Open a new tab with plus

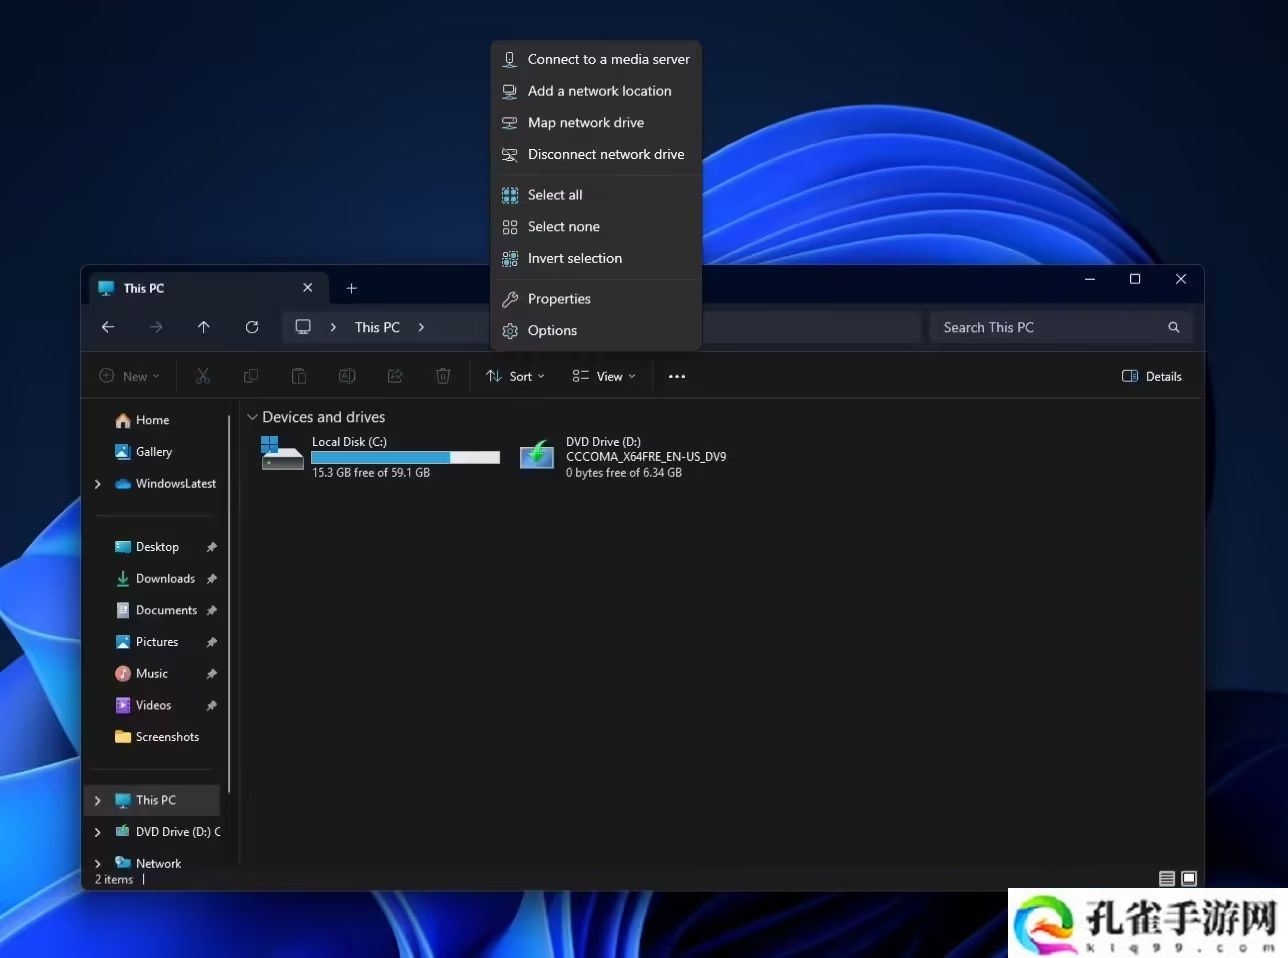(351, 288)
